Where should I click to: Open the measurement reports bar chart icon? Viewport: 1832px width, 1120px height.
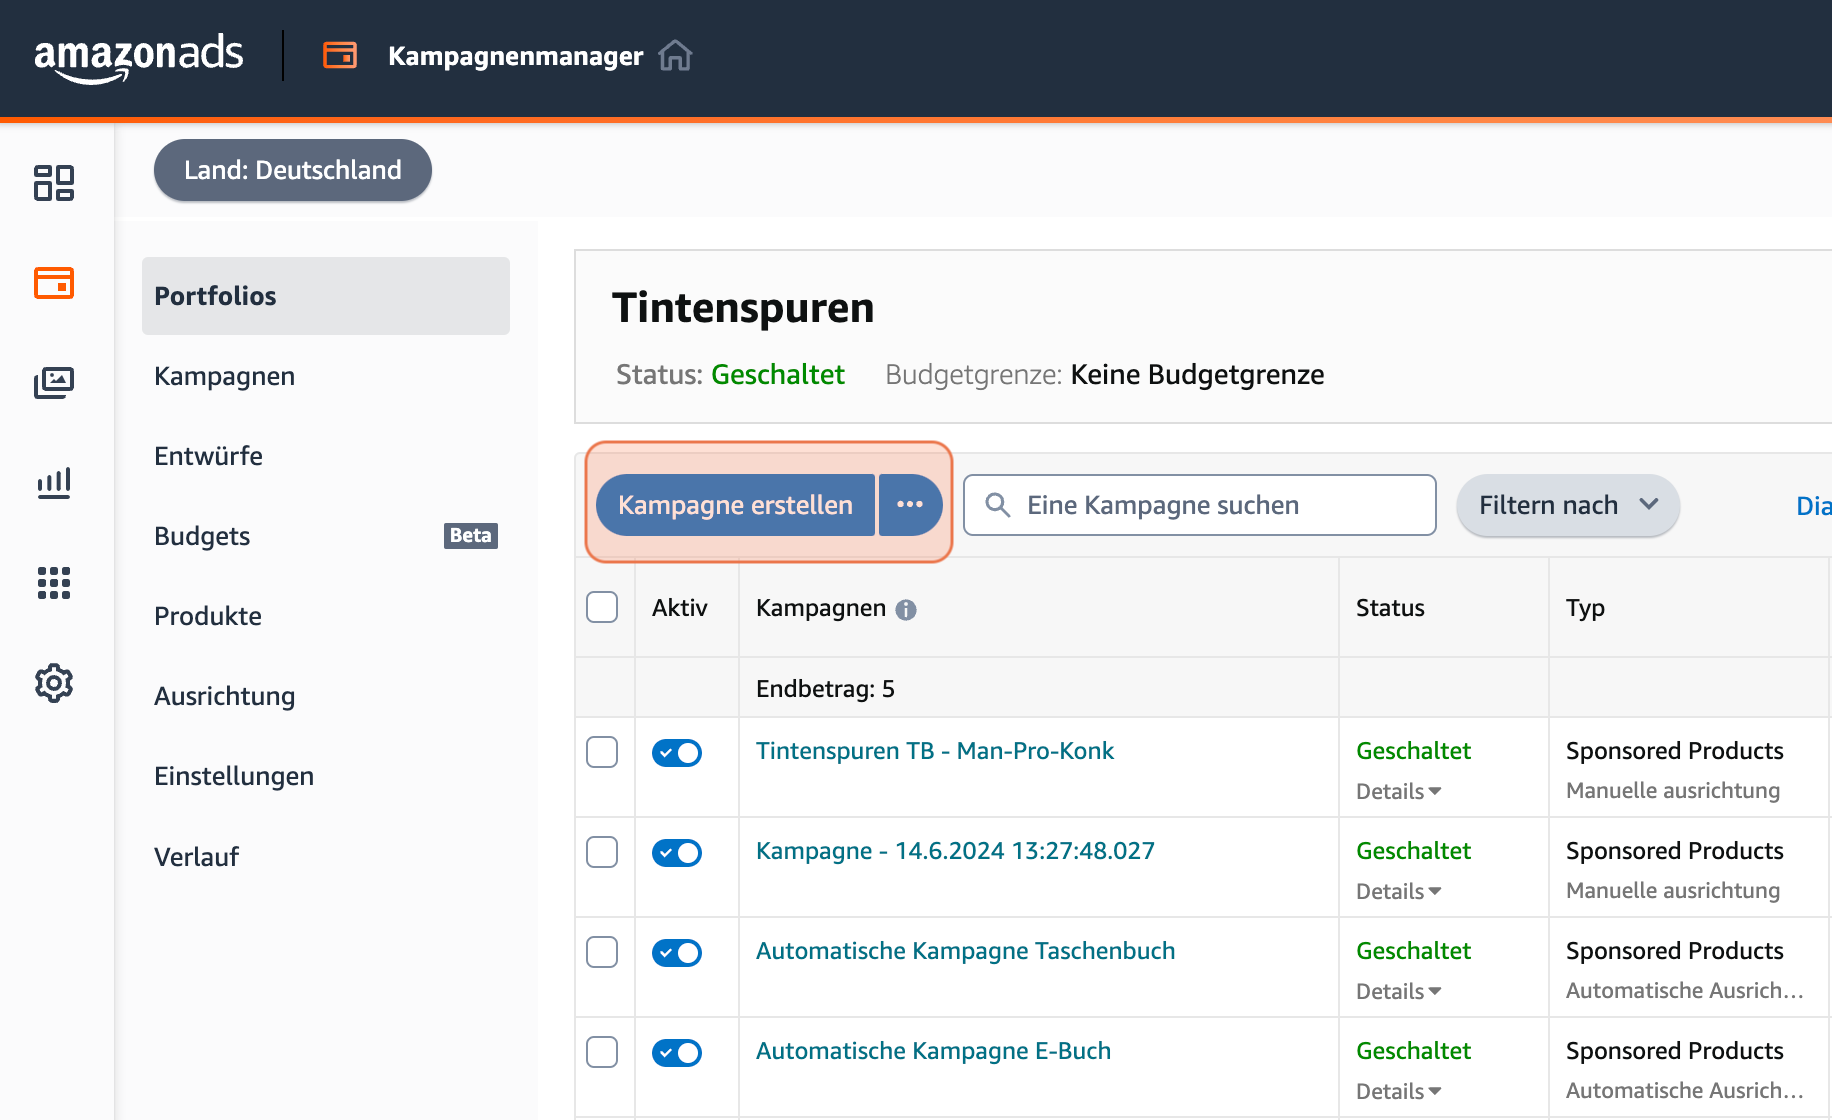tap(54, 483)
